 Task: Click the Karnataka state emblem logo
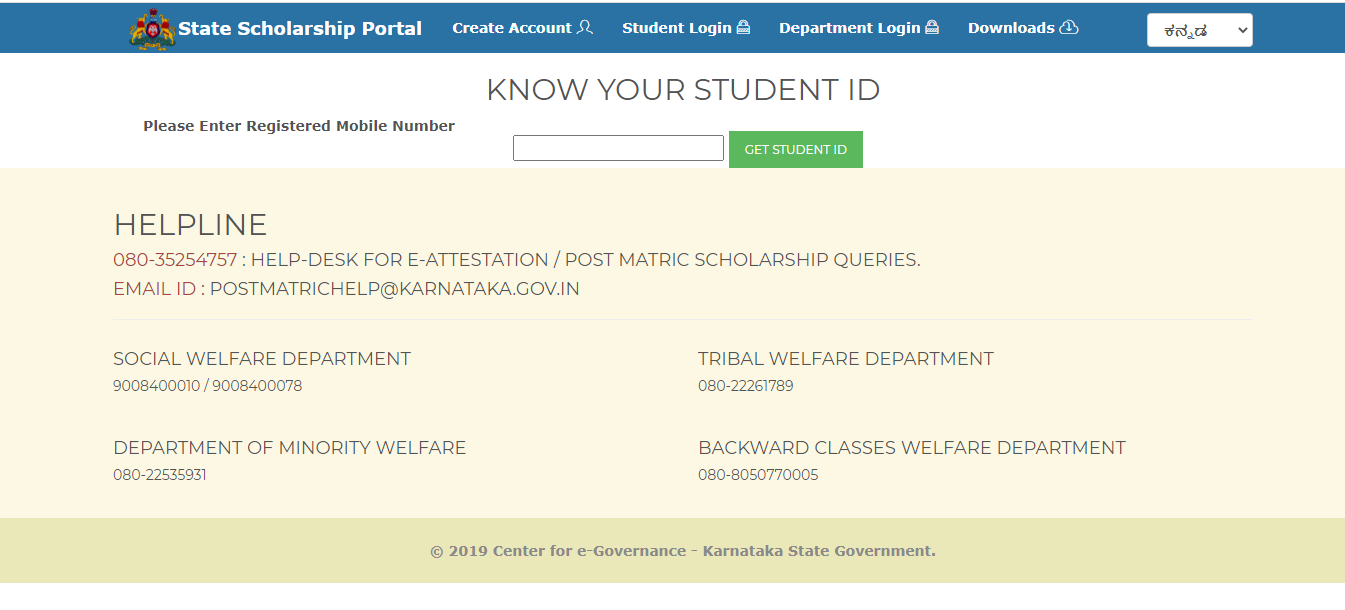pyautogui.click(x=151, y=27)
